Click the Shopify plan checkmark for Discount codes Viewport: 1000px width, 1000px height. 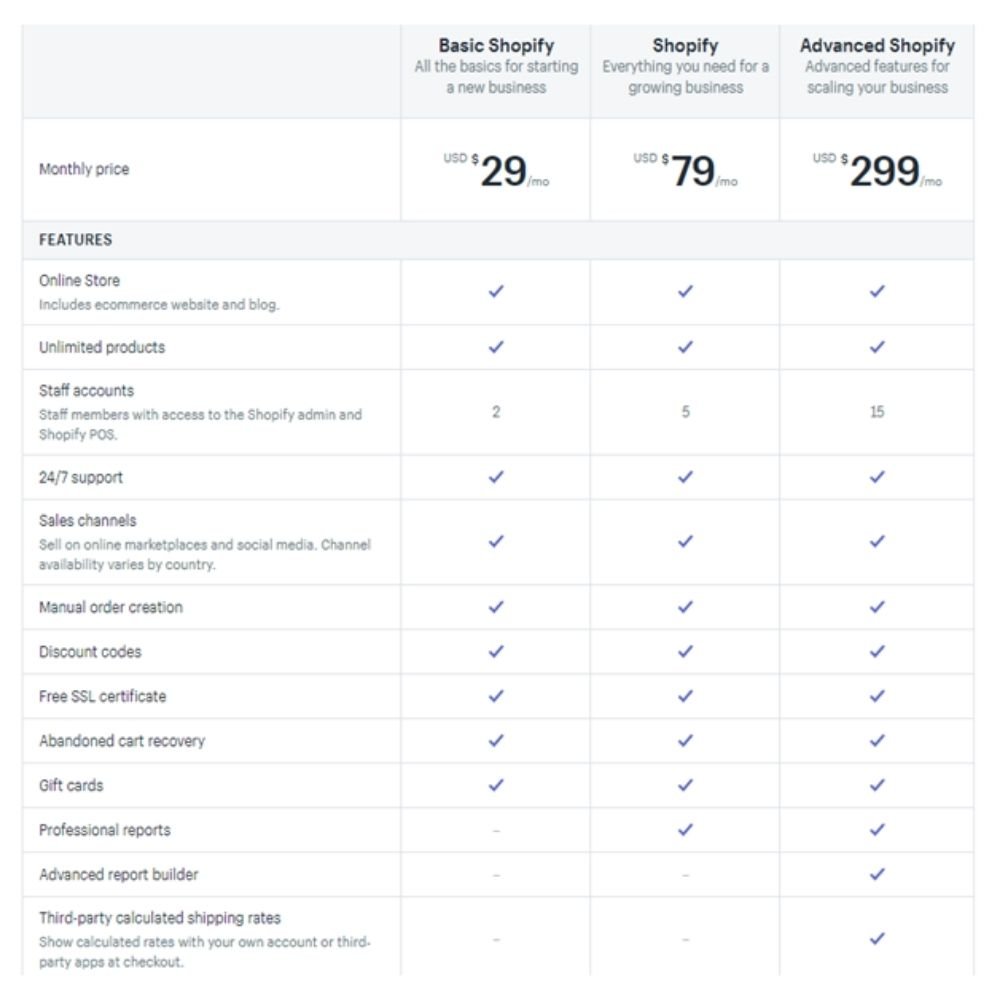click(685, 652)
